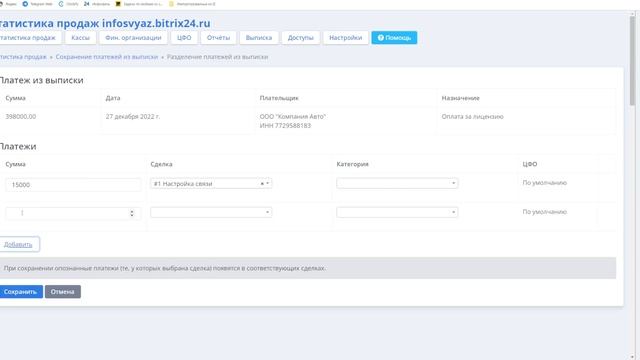Screen dimensions: 640x360
Task: Switch to the ЦФО tab
Action: (184, 38)
